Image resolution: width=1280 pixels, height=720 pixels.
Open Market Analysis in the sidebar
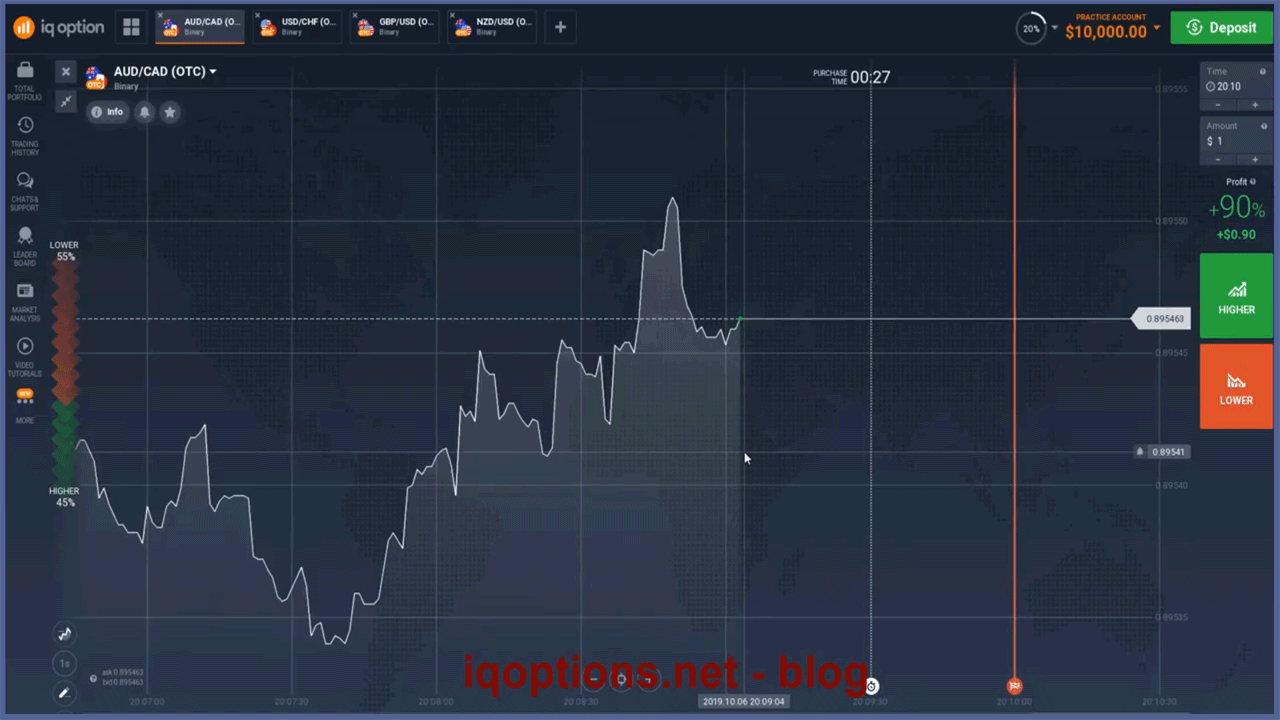point(25,301)
